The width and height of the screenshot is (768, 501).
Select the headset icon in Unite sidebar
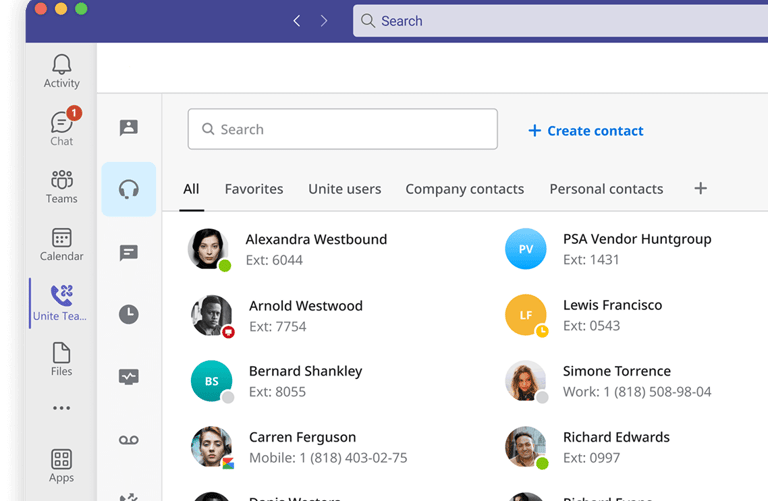click(129, 189)
